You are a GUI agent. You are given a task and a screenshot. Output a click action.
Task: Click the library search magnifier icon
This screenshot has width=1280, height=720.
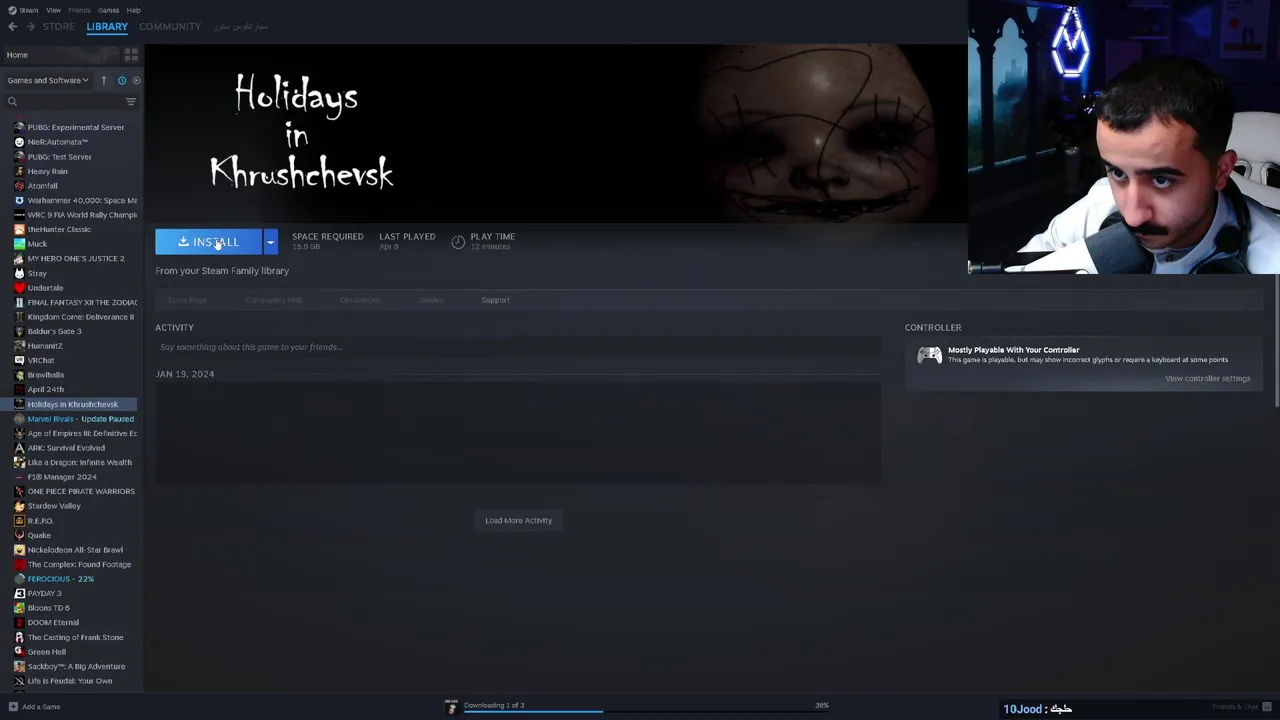point(12,102)
